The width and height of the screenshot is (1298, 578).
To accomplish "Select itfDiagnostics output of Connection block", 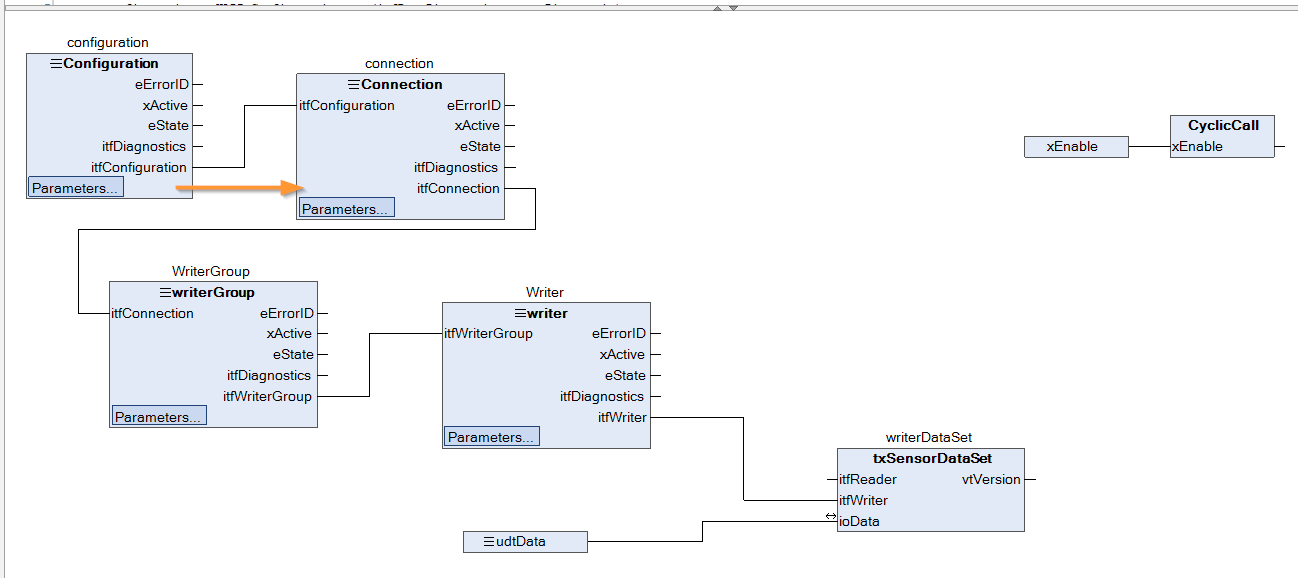I will pos(456,167).
